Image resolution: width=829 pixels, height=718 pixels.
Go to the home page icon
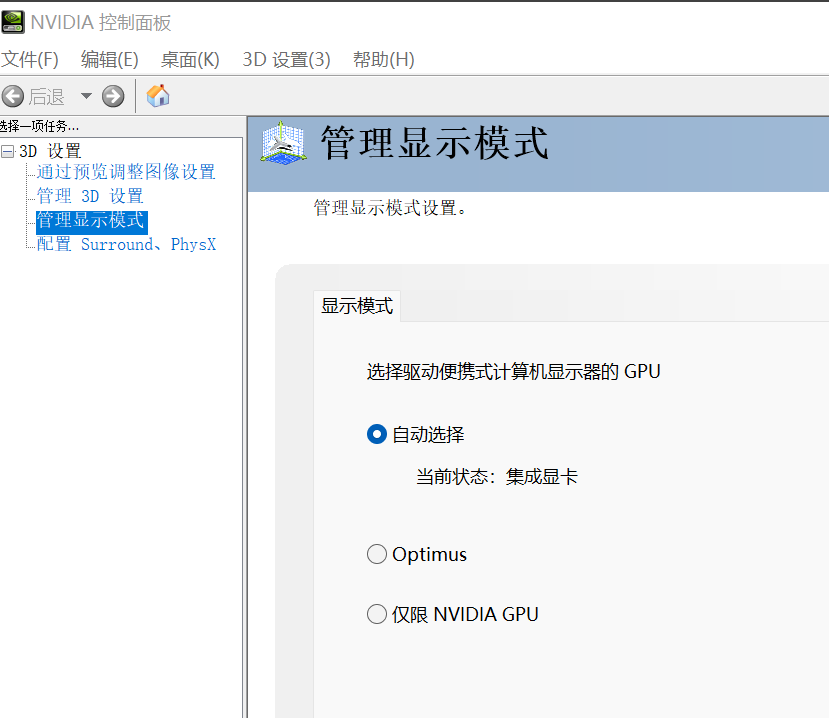pyautogui.click(x=158, y=96)
